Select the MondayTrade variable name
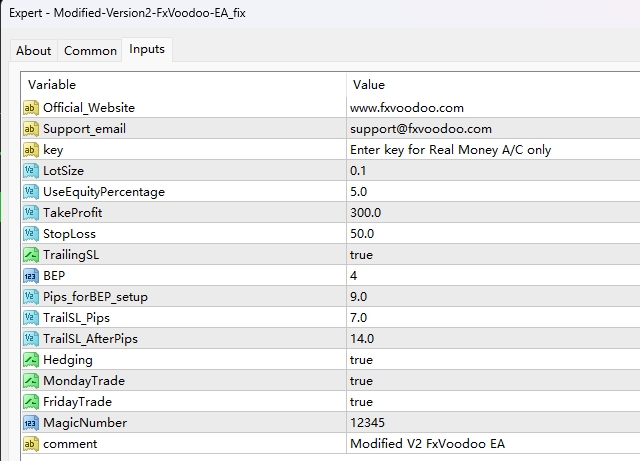Image resolution: width=640 pixels, height=461 pixels. [x=84, y=381]
